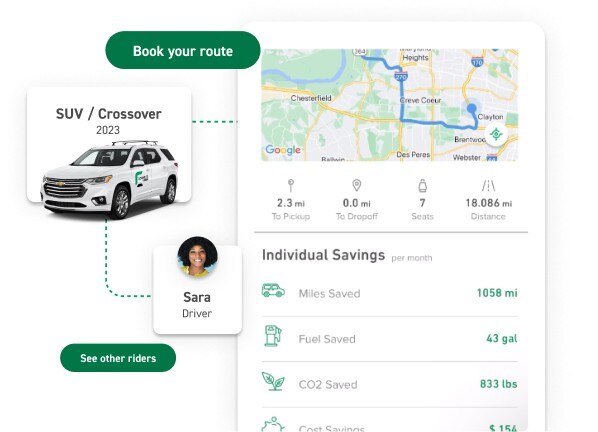Open Sara's driver profile photo
The width and height of the screenshot is (598, 432).
[x=197, y=257]
